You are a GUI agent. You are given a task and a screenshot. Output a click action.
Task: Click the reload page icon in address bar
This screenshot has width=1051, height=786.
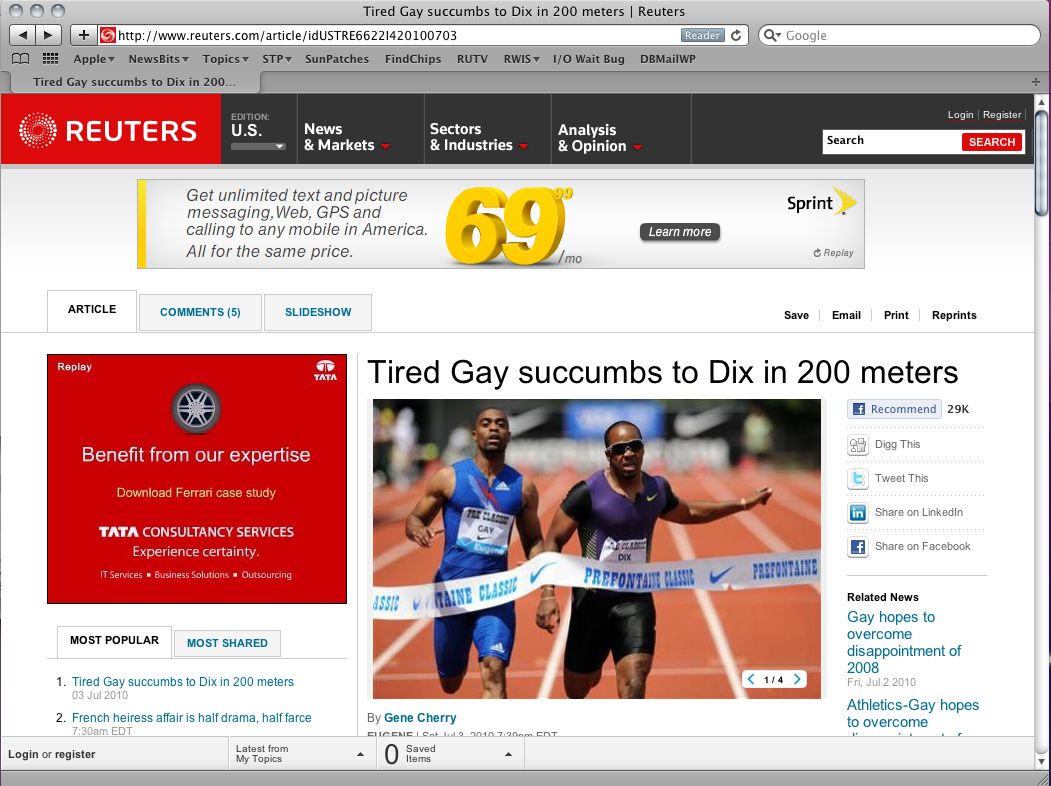[x=736, y=36]
